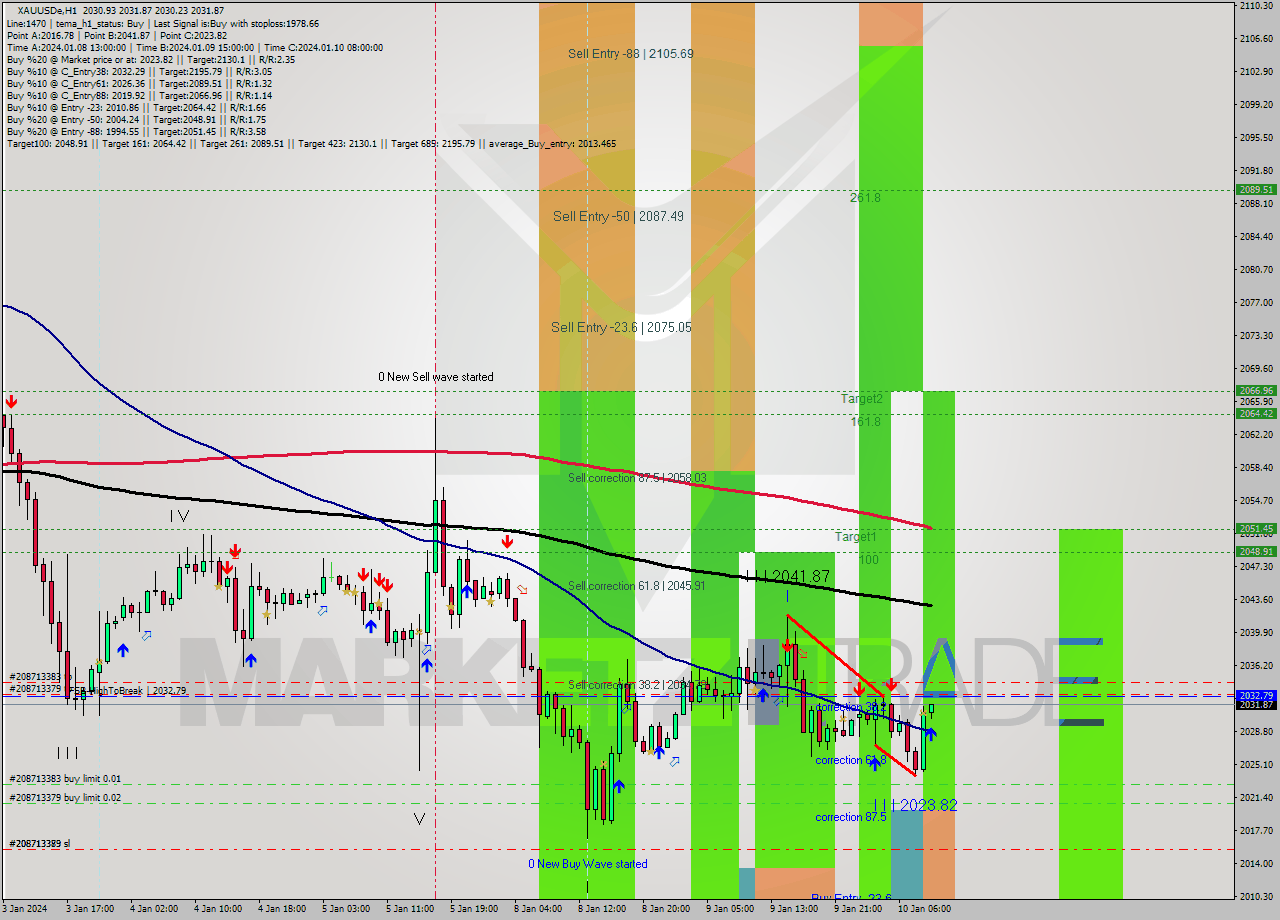
Task: Select 'Sell correction 61.8 | 2045.91' label
Action: (637, 586)
